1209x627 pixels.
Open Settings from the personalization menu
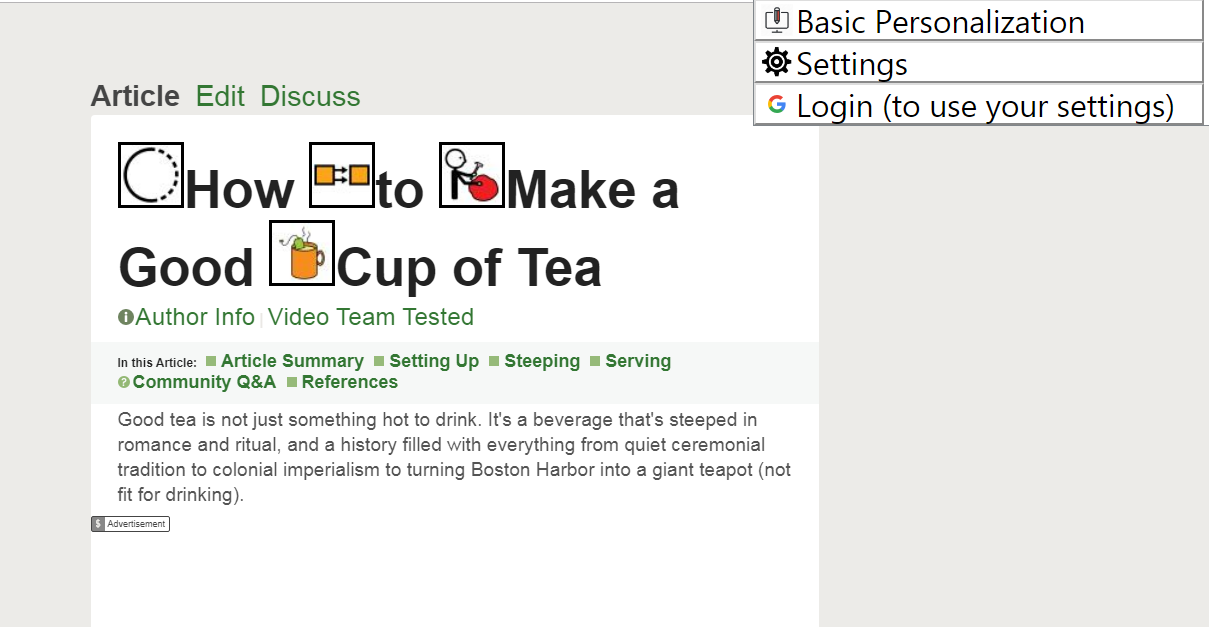pyautogui.click(x=852, y=64)
